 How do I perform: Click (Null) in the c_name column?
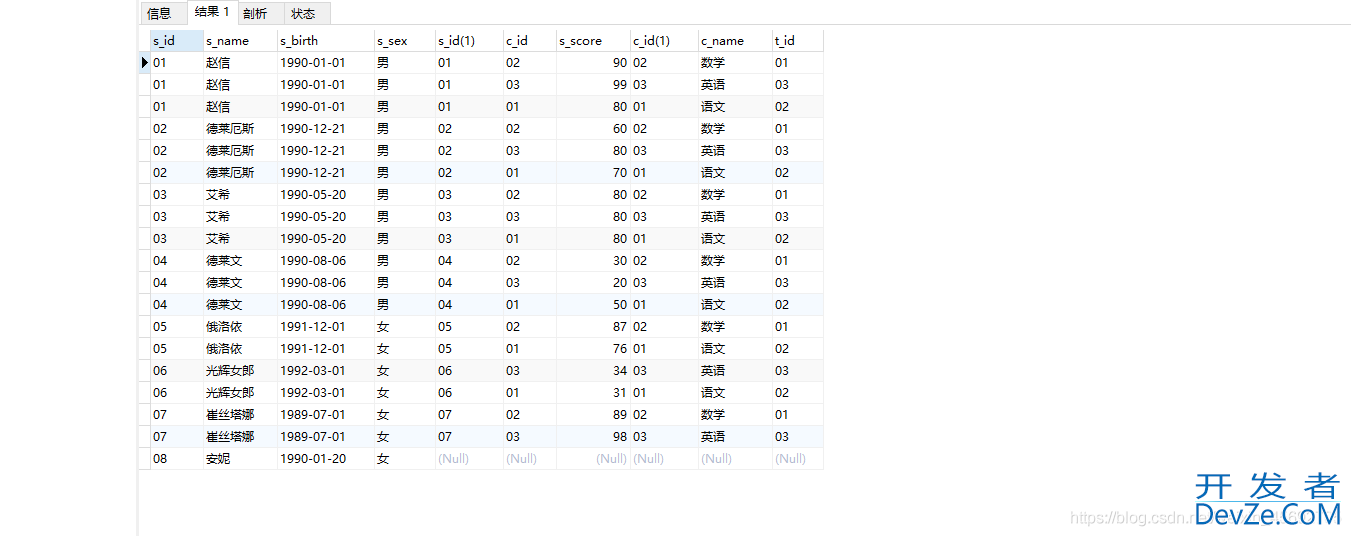717,459
